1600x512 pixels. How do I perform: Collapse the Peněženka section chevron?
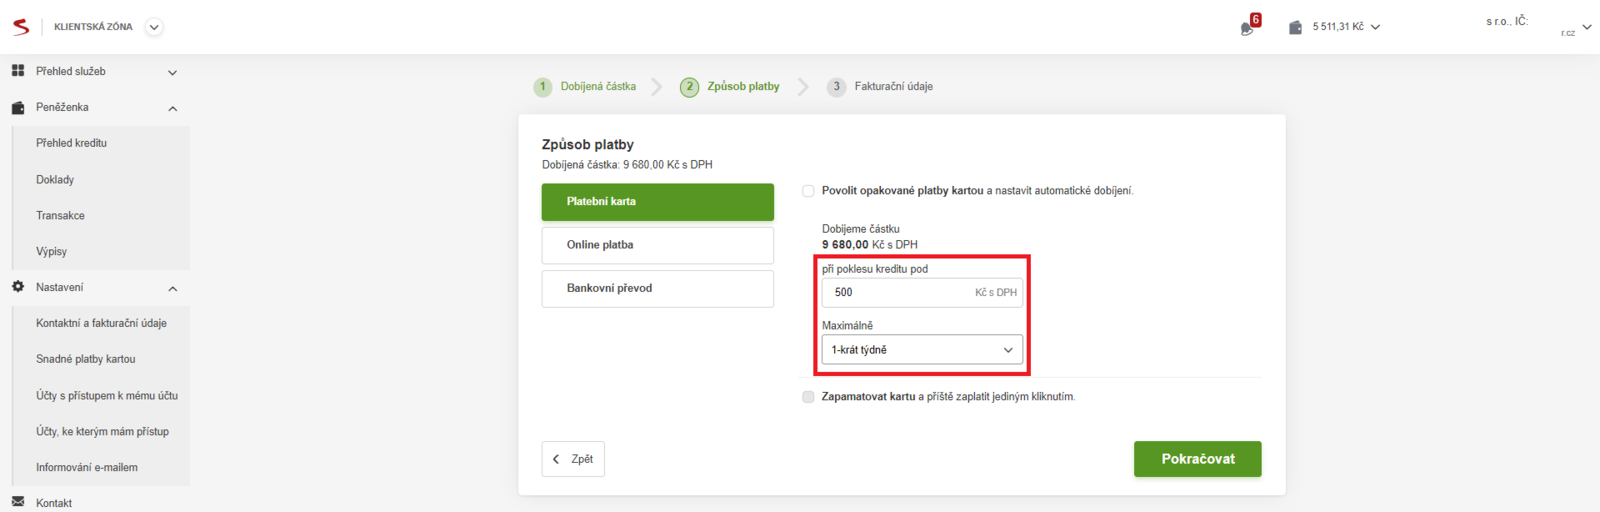(172, 108)
